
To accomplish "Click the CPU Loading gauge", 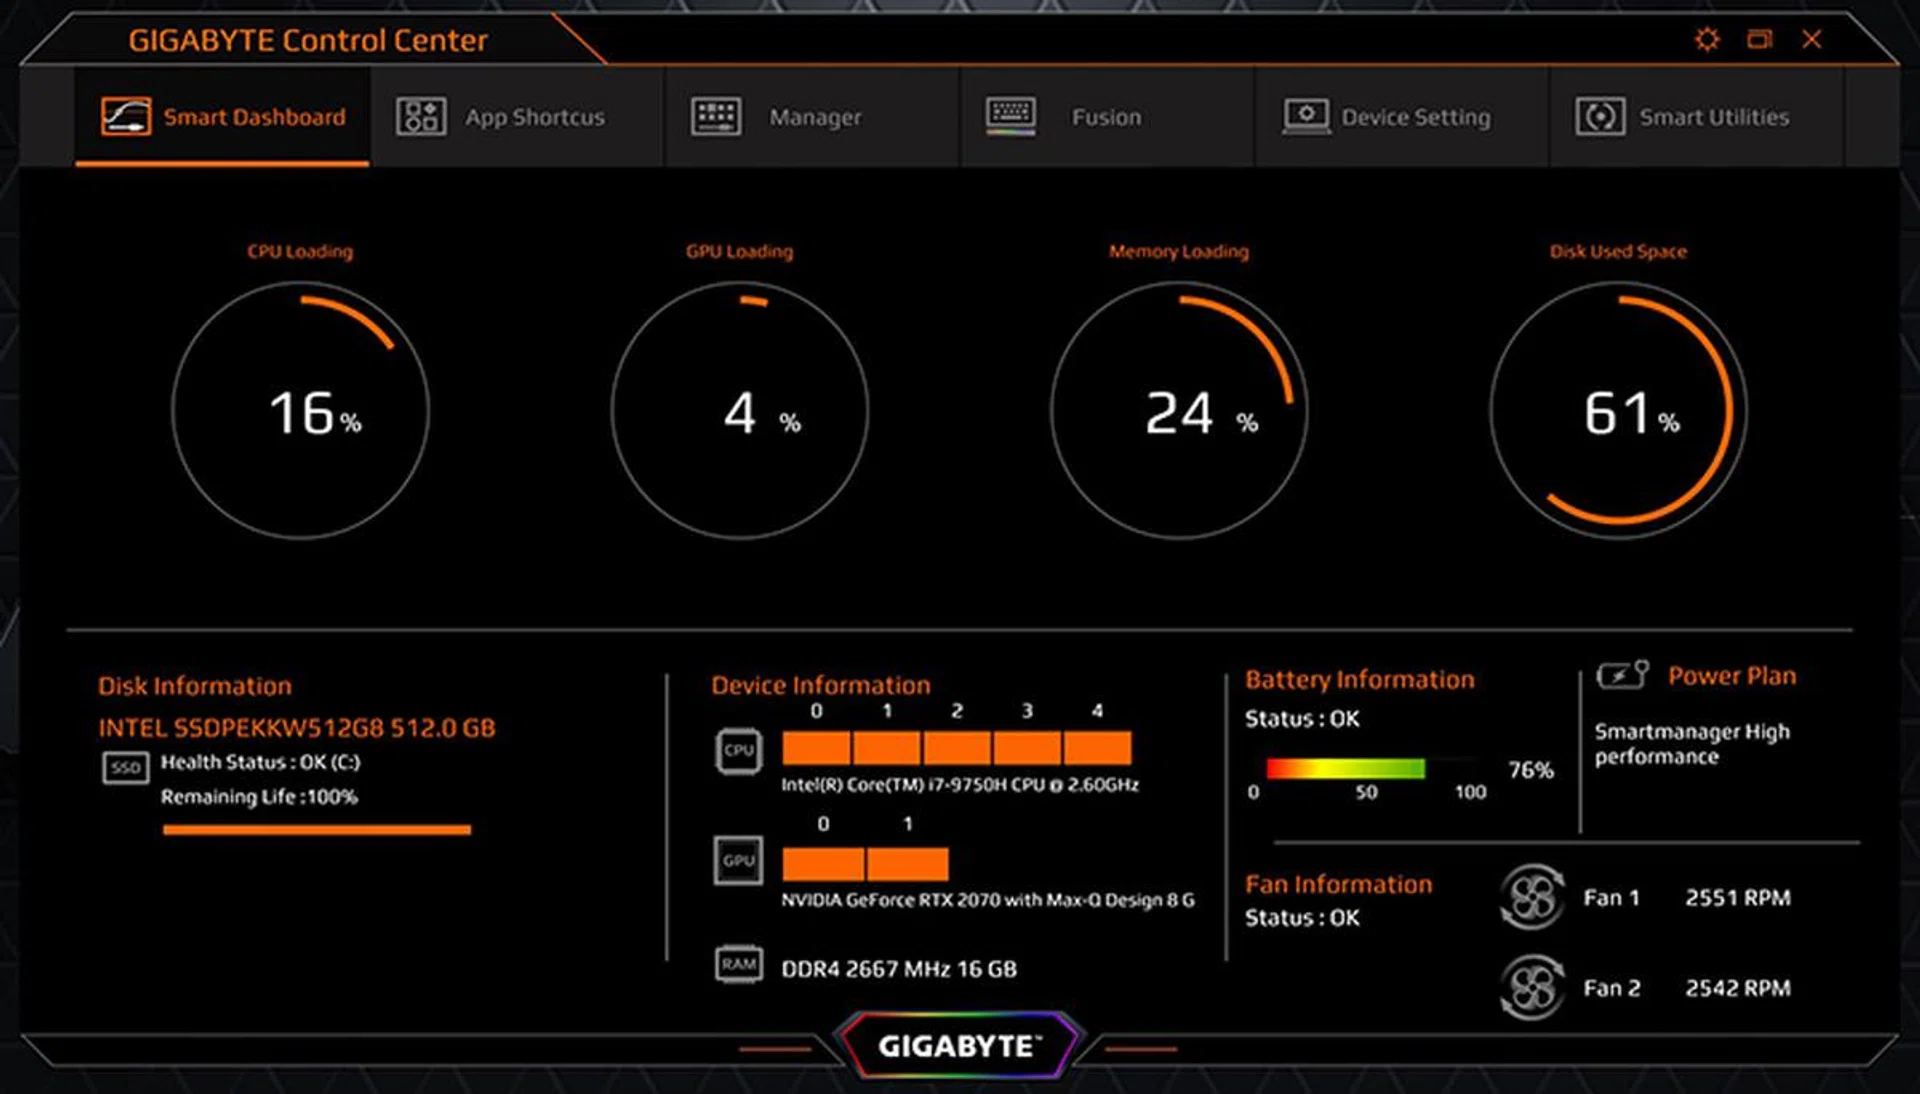I will pyautogui.click(x=300, y=411).
